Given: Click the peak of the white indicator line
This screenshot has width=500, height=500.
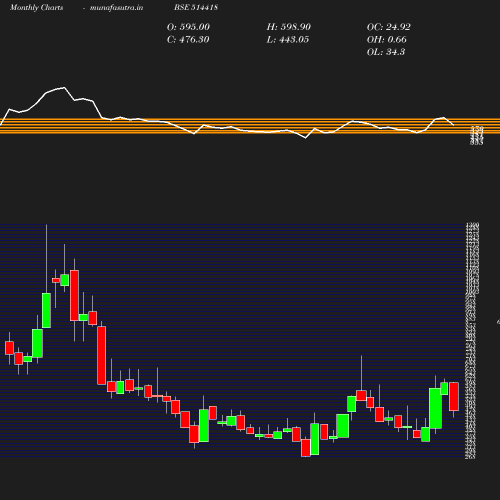Looking at the screenshot, I should (64, 88).
